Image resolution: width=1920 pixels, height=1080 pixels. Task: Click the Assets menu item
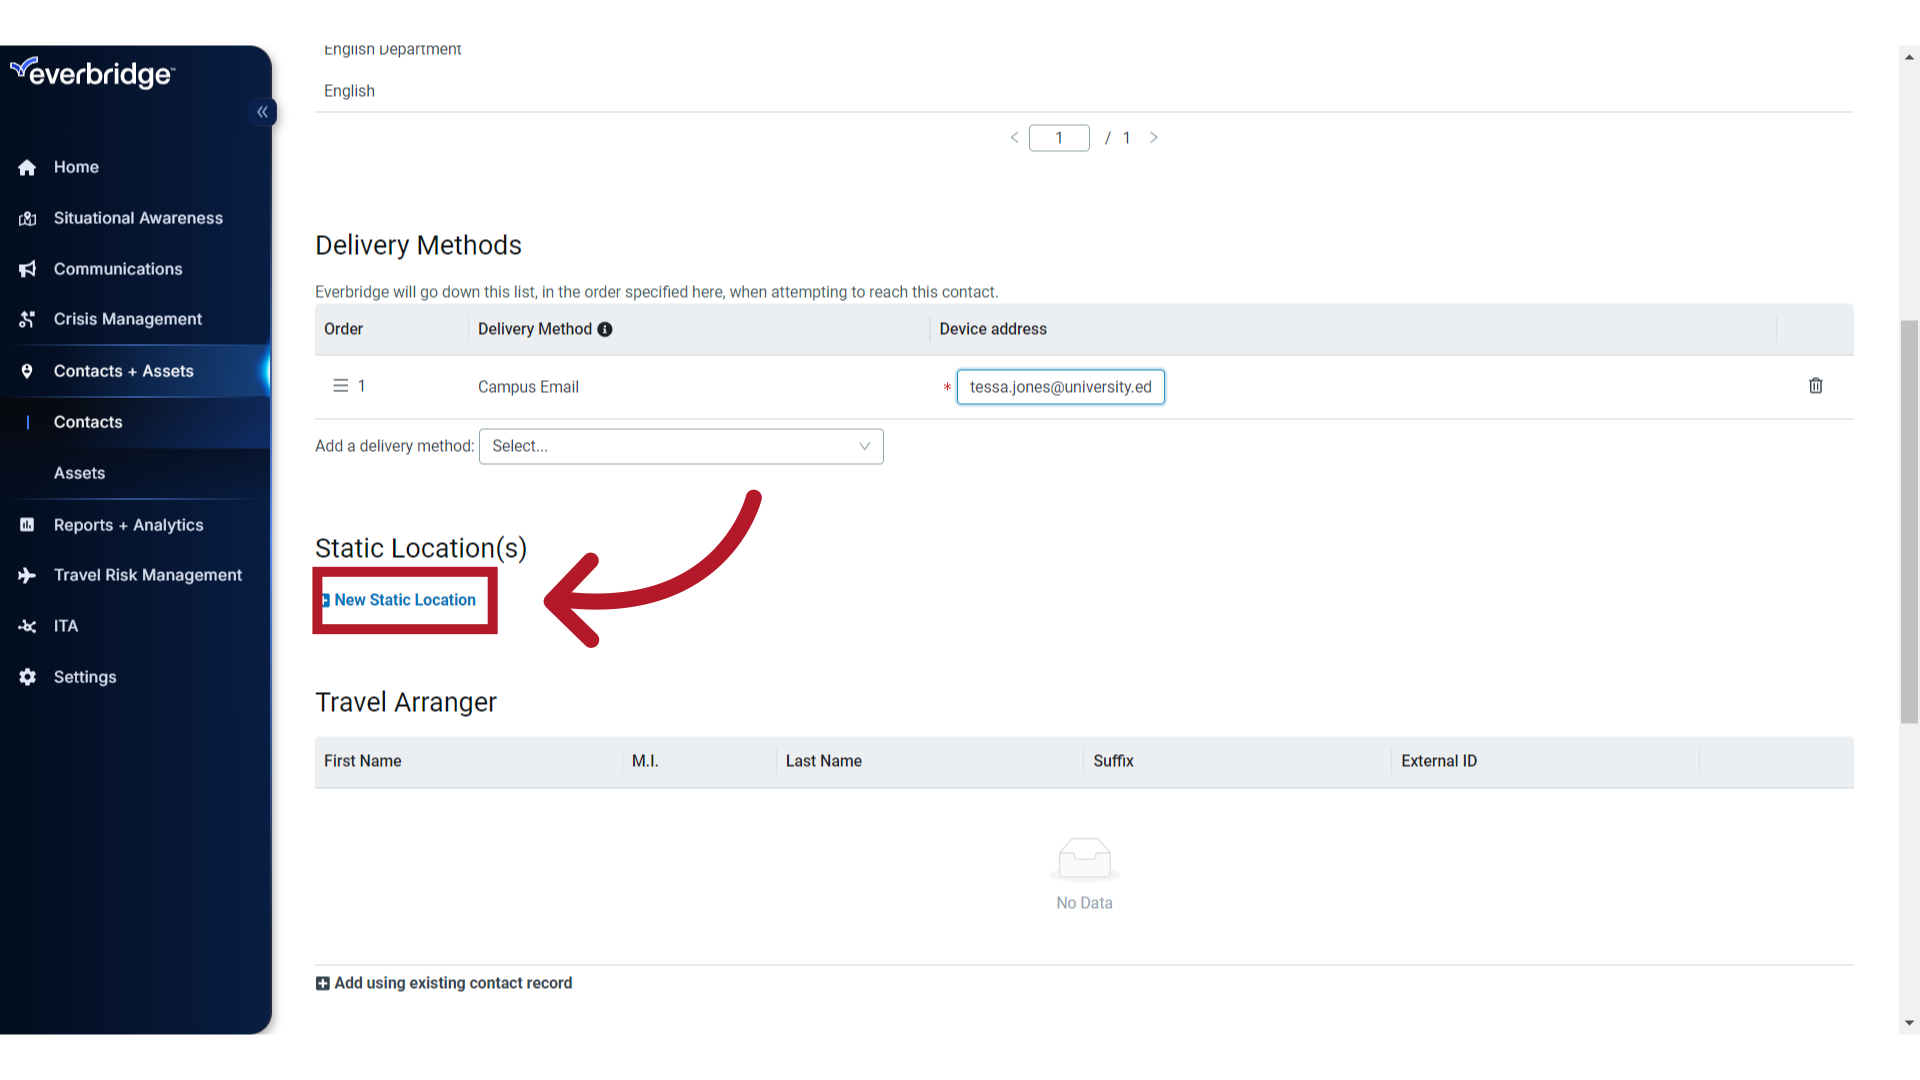click(x=78, y=472)
